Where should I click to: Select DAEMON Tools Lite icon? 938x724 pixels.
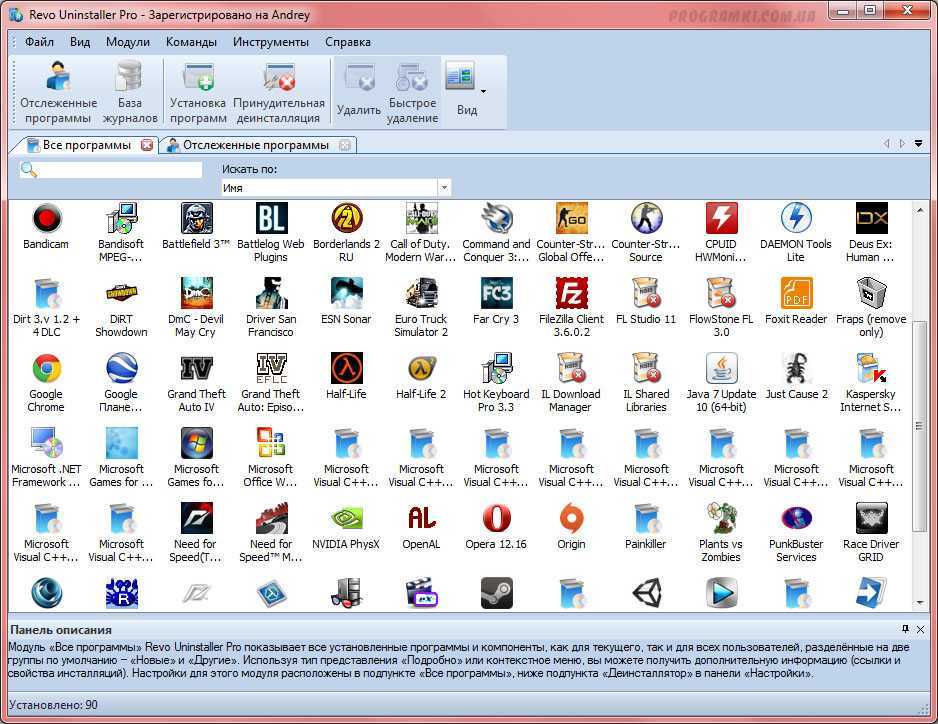[x=796, y=218]
